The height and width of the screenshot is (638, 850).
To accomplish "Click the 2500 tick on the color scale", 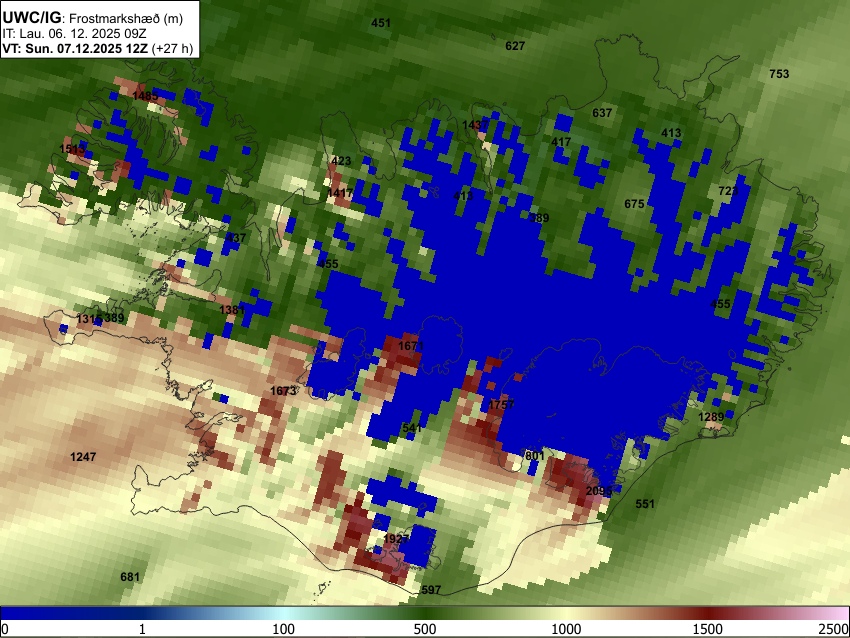I will click(834, 629).
